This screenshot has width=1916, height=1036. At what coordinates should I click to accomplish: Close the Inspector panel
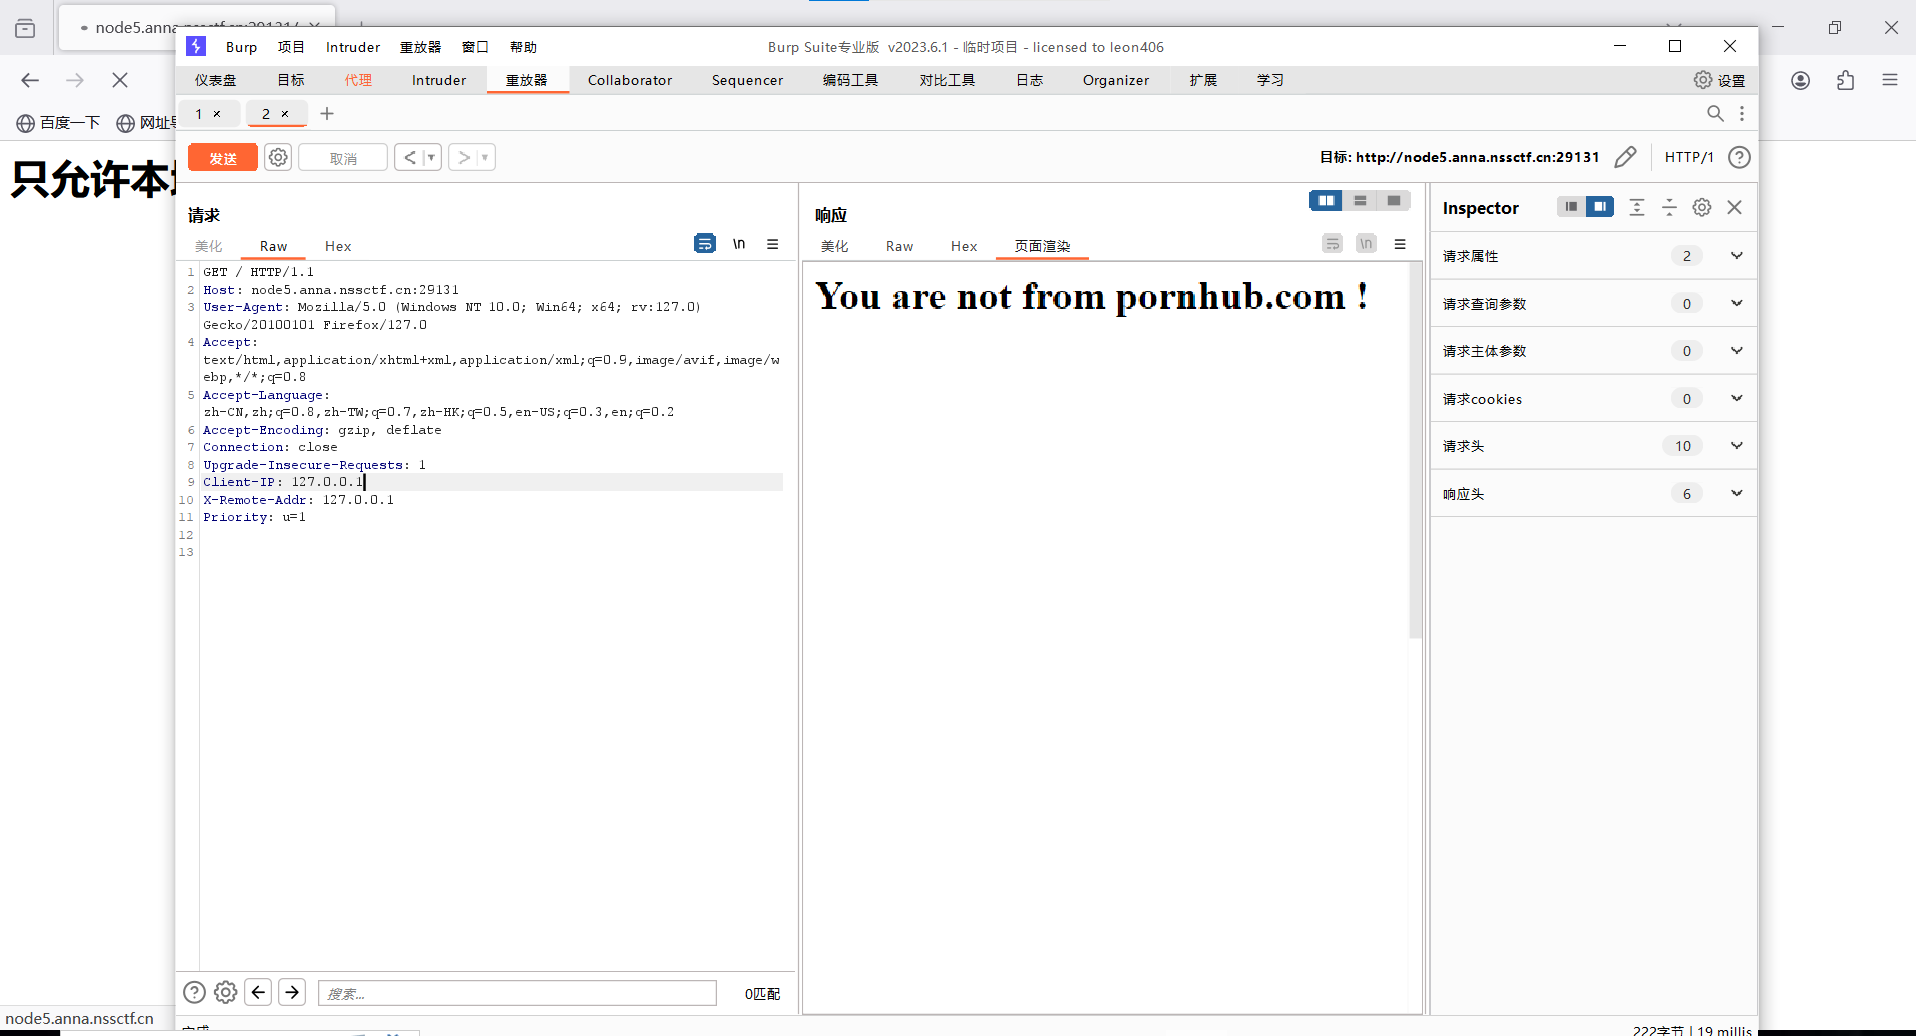(x=1735, y=207)
